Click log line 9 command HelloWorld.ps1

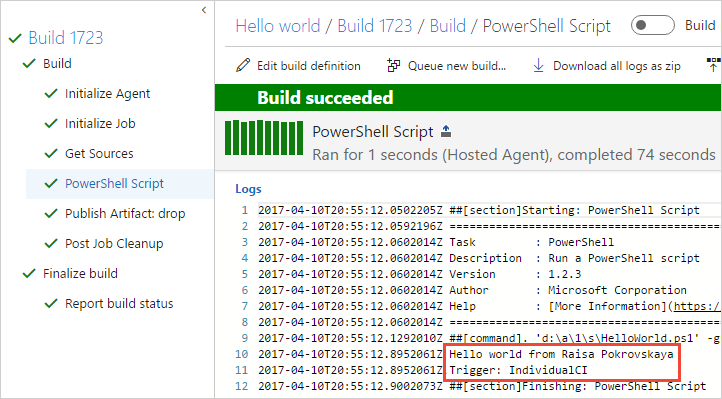pos(585,338)
